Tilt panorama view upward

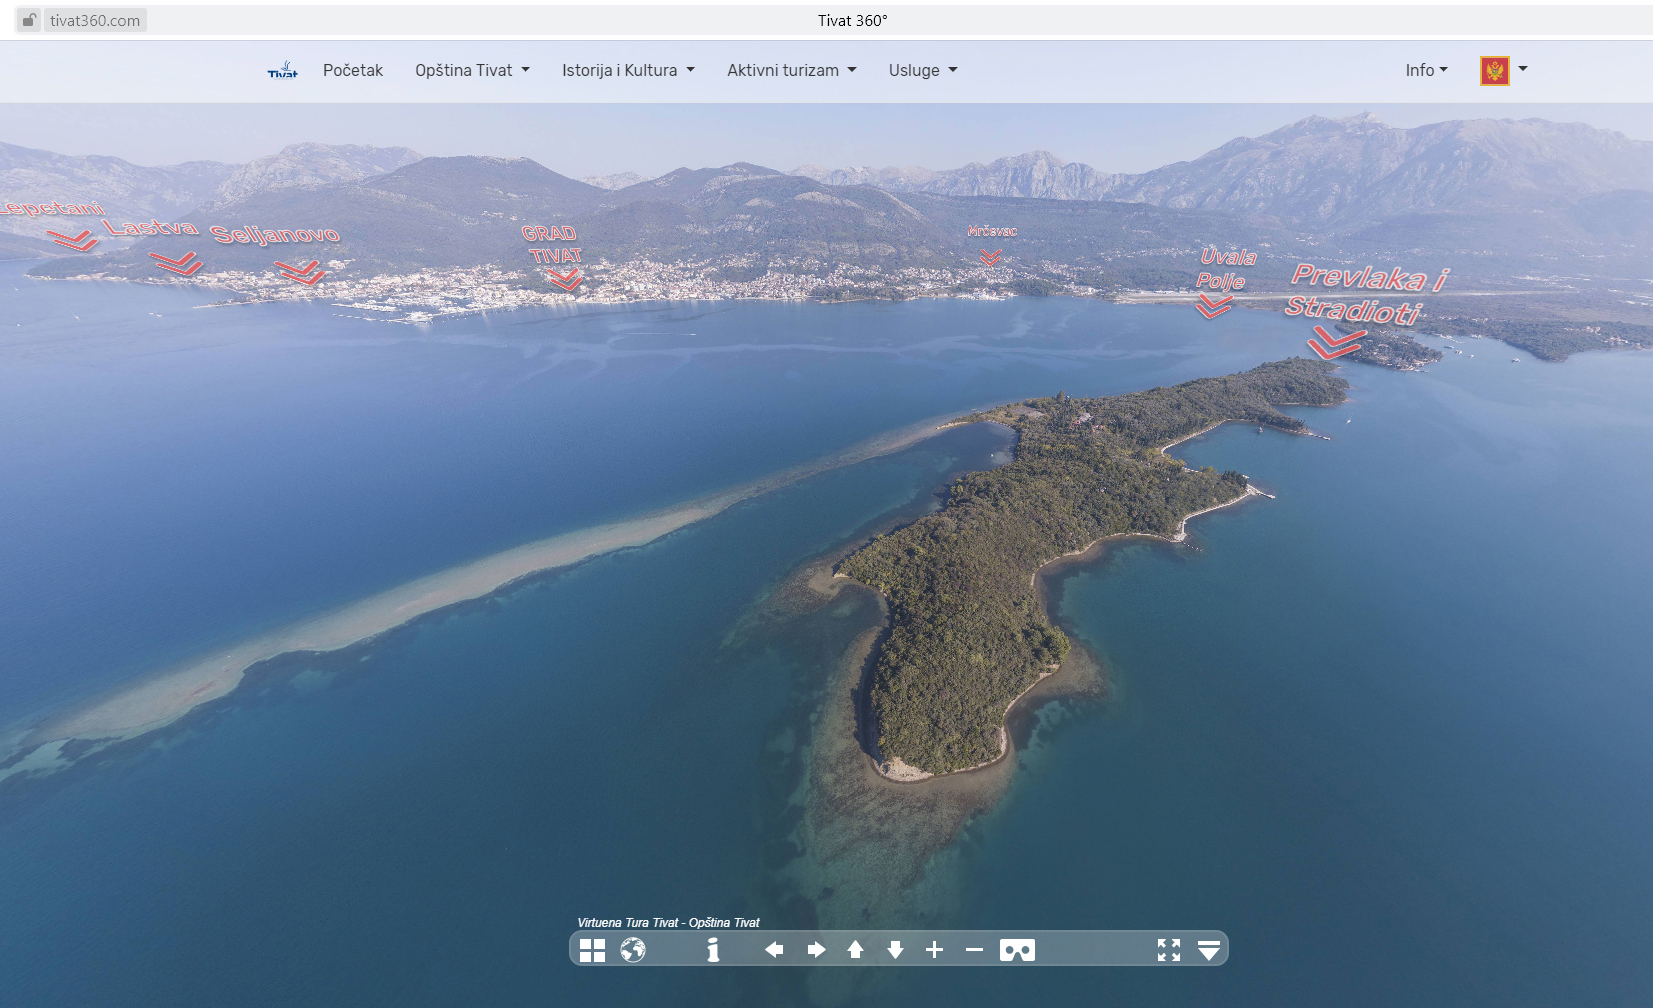pos(855,950)
